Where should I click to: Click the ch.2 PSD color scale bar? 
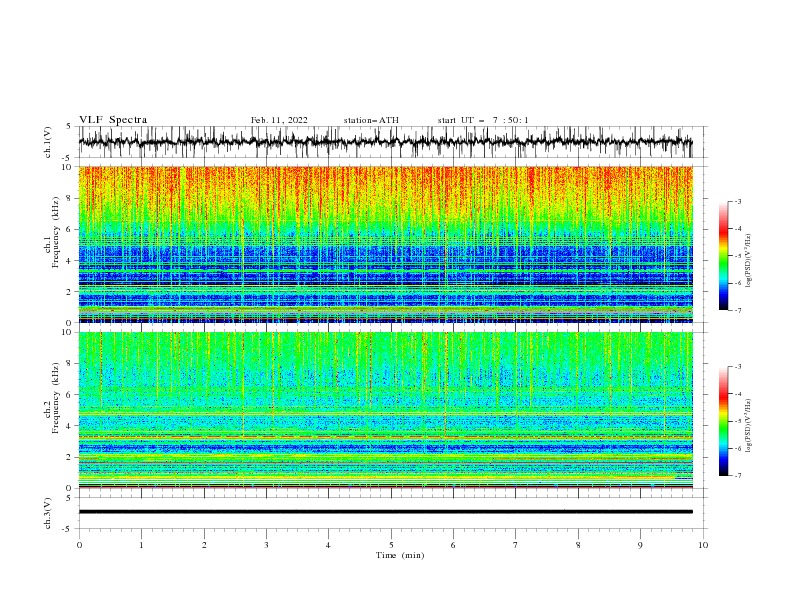724,421
